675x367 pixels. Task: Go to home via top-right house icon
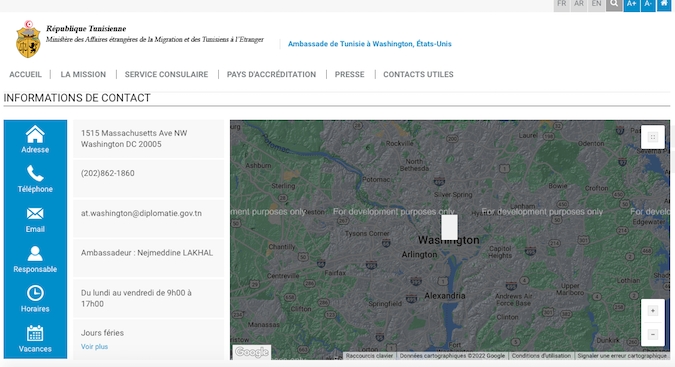pos(664,4)
